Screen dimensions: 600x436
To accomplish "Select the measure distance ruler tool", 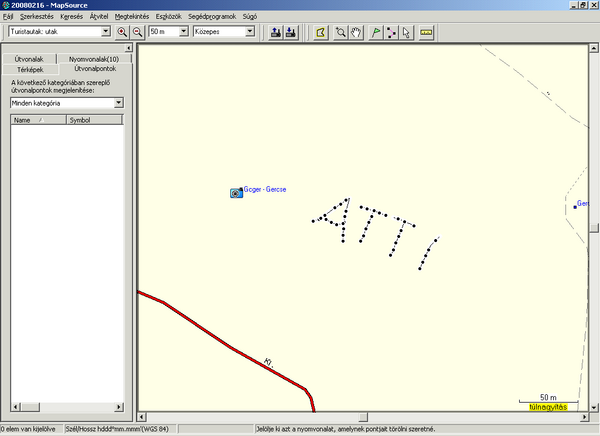I will 426,32.
